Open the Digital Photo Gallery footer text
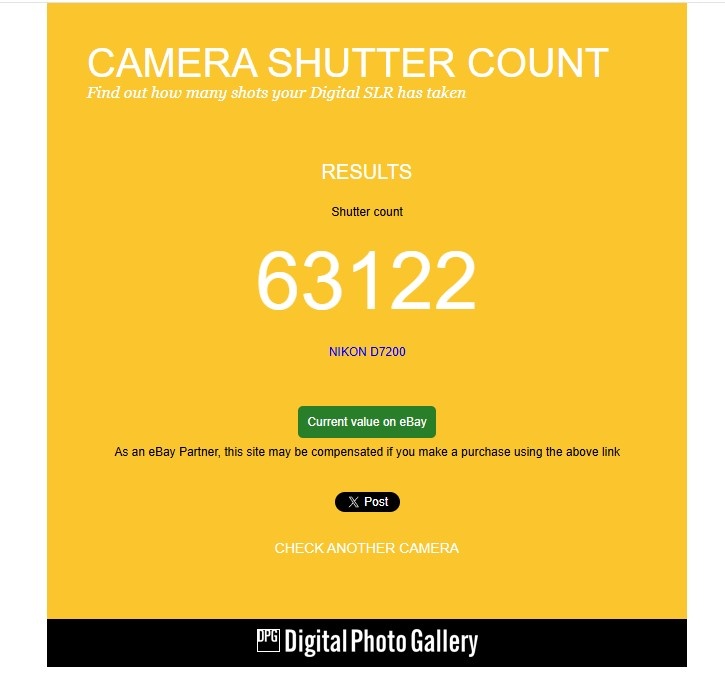 pyautogui.click(x=381, y=642)
